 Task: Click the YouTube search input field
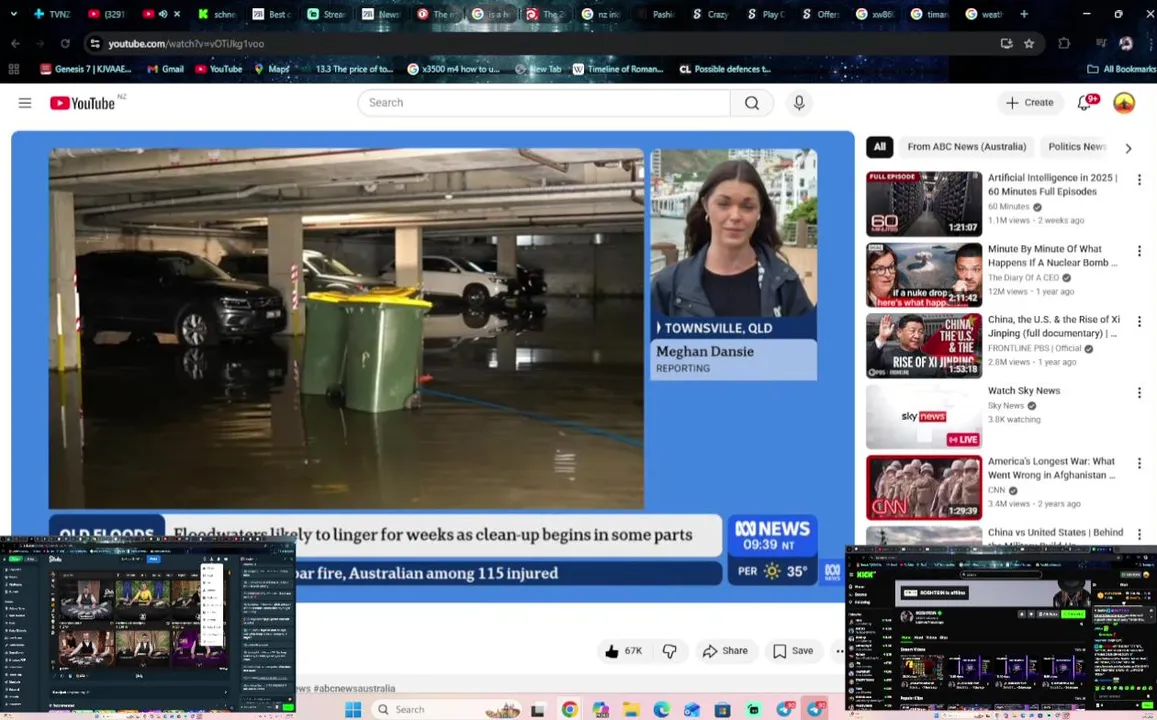(544, 103)
